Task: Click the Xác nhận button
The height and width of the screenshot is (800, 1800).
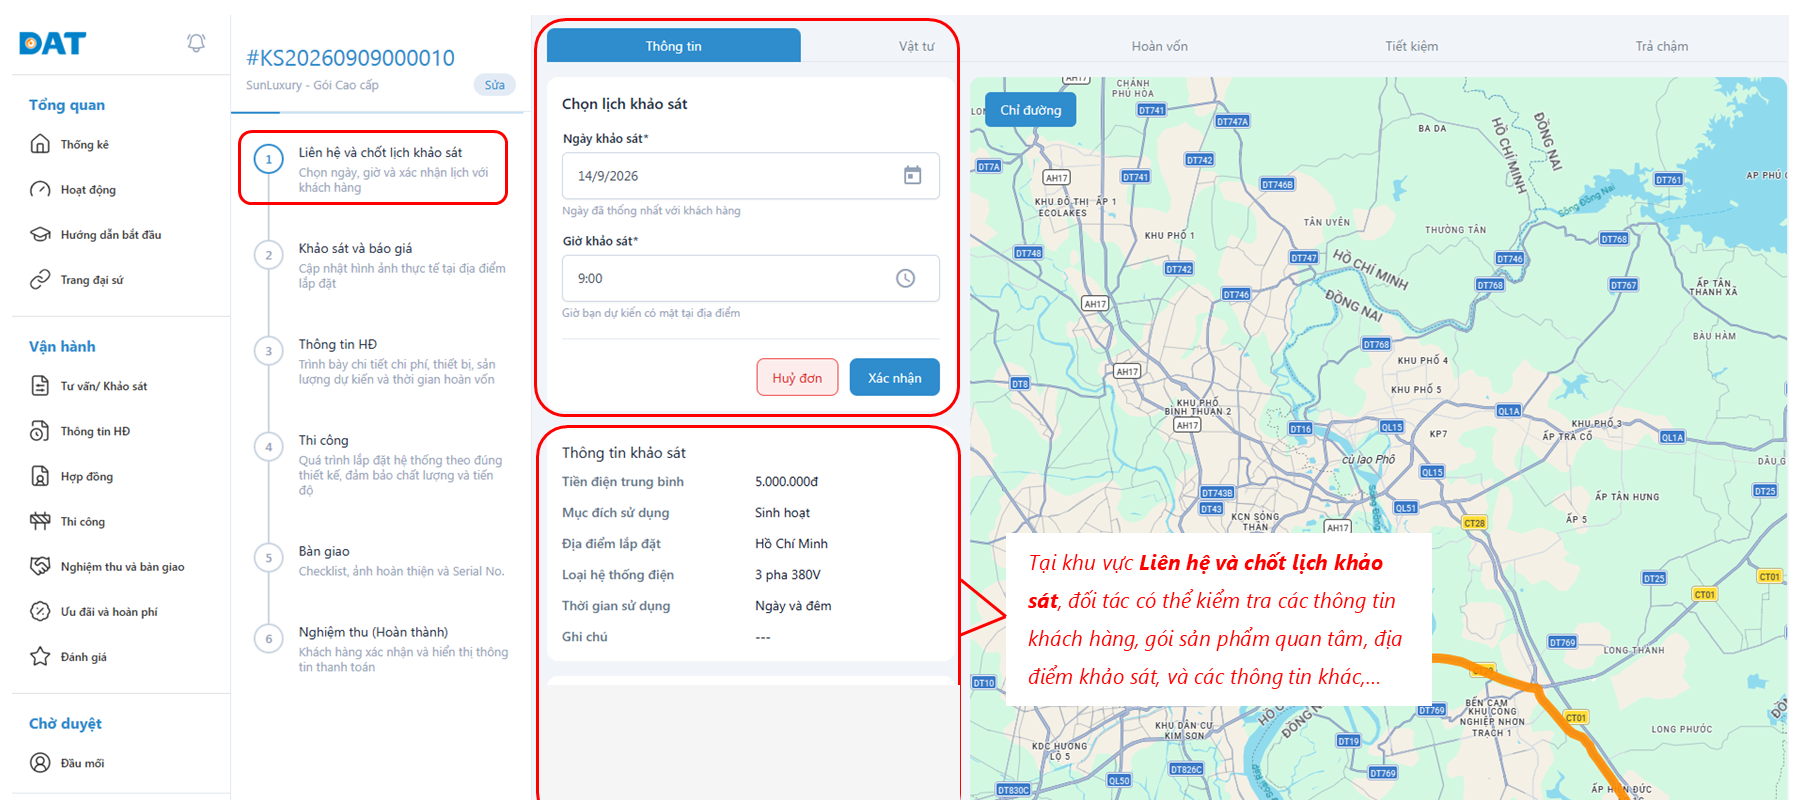Action: pos(894,377)
